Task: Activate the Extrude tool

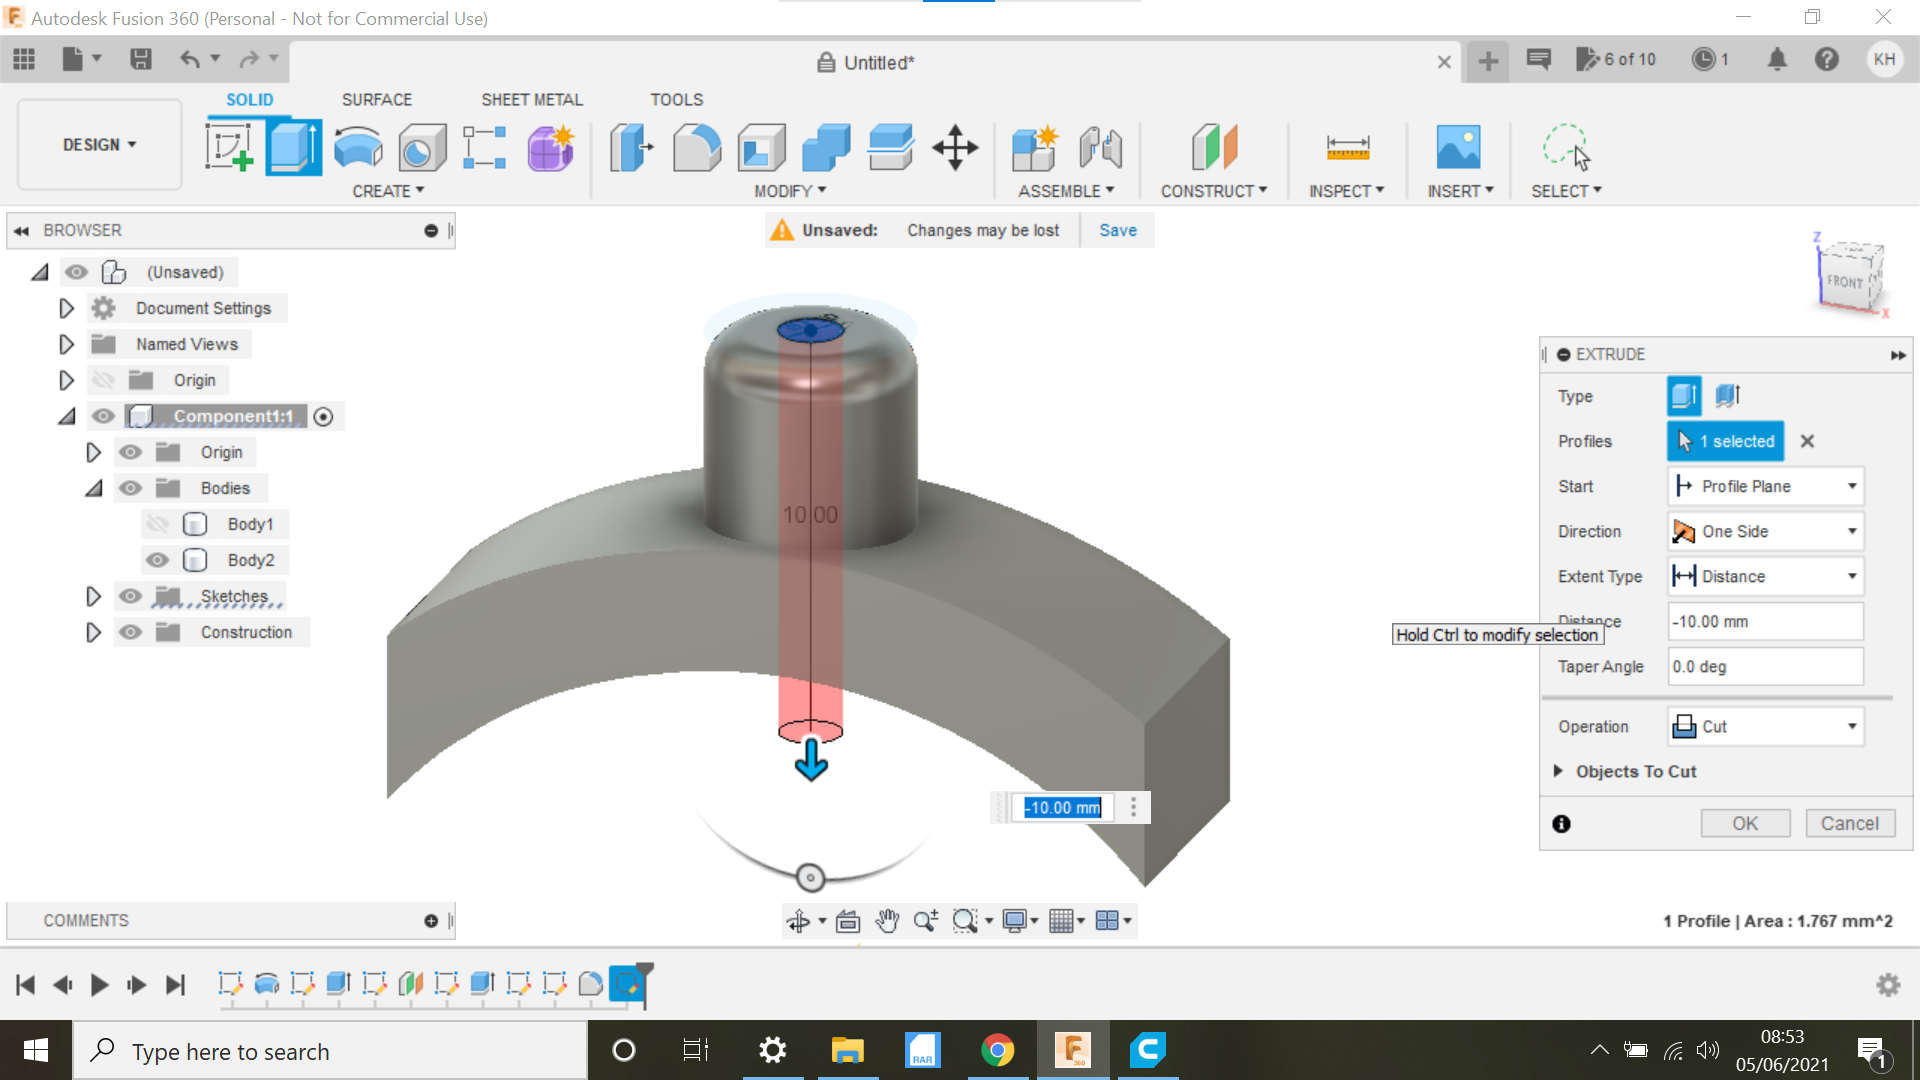Action: pyautogui.click(x=293, y=146)
